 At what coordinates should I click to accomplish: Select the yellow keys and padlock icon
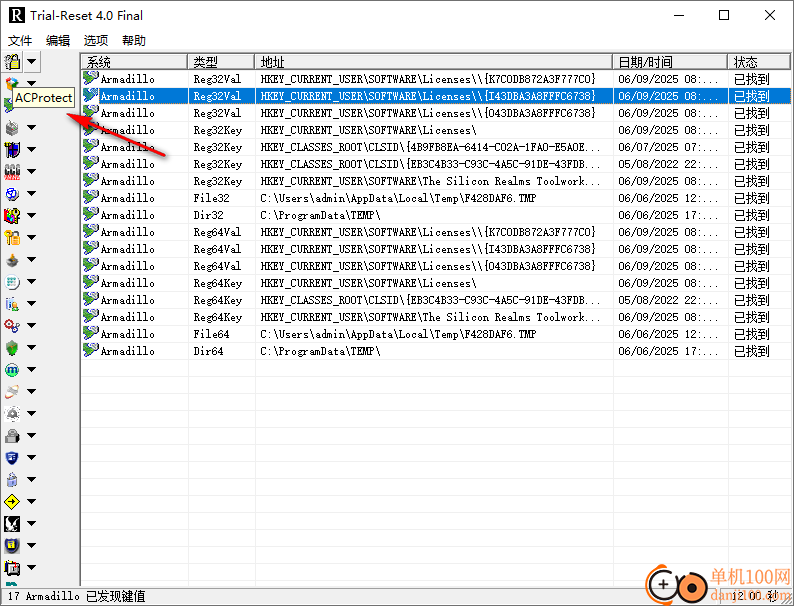coord(12,237)
